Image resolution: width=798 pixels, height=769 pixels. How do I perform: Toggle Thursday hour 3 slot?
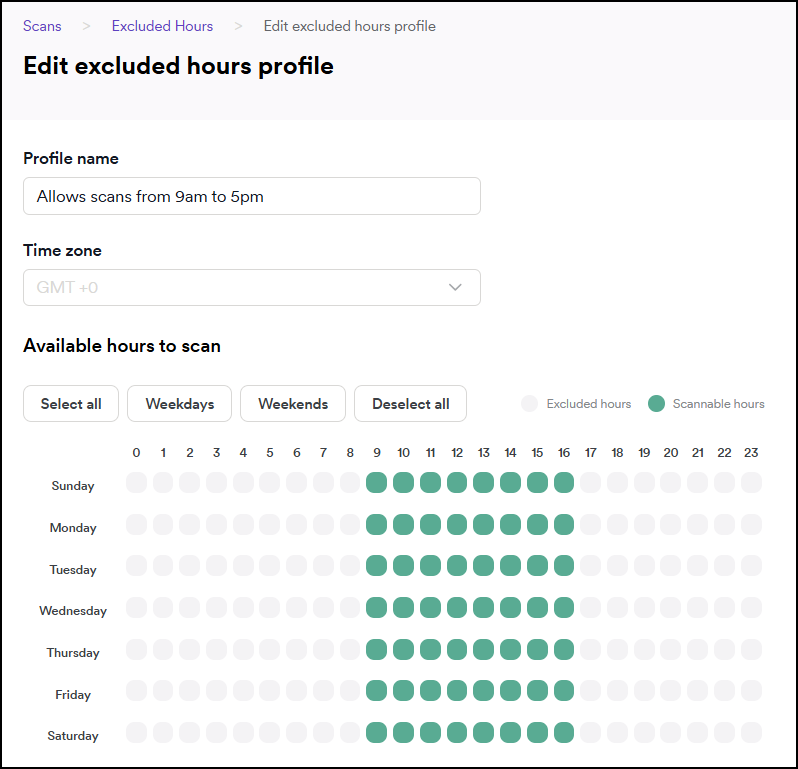216,649
